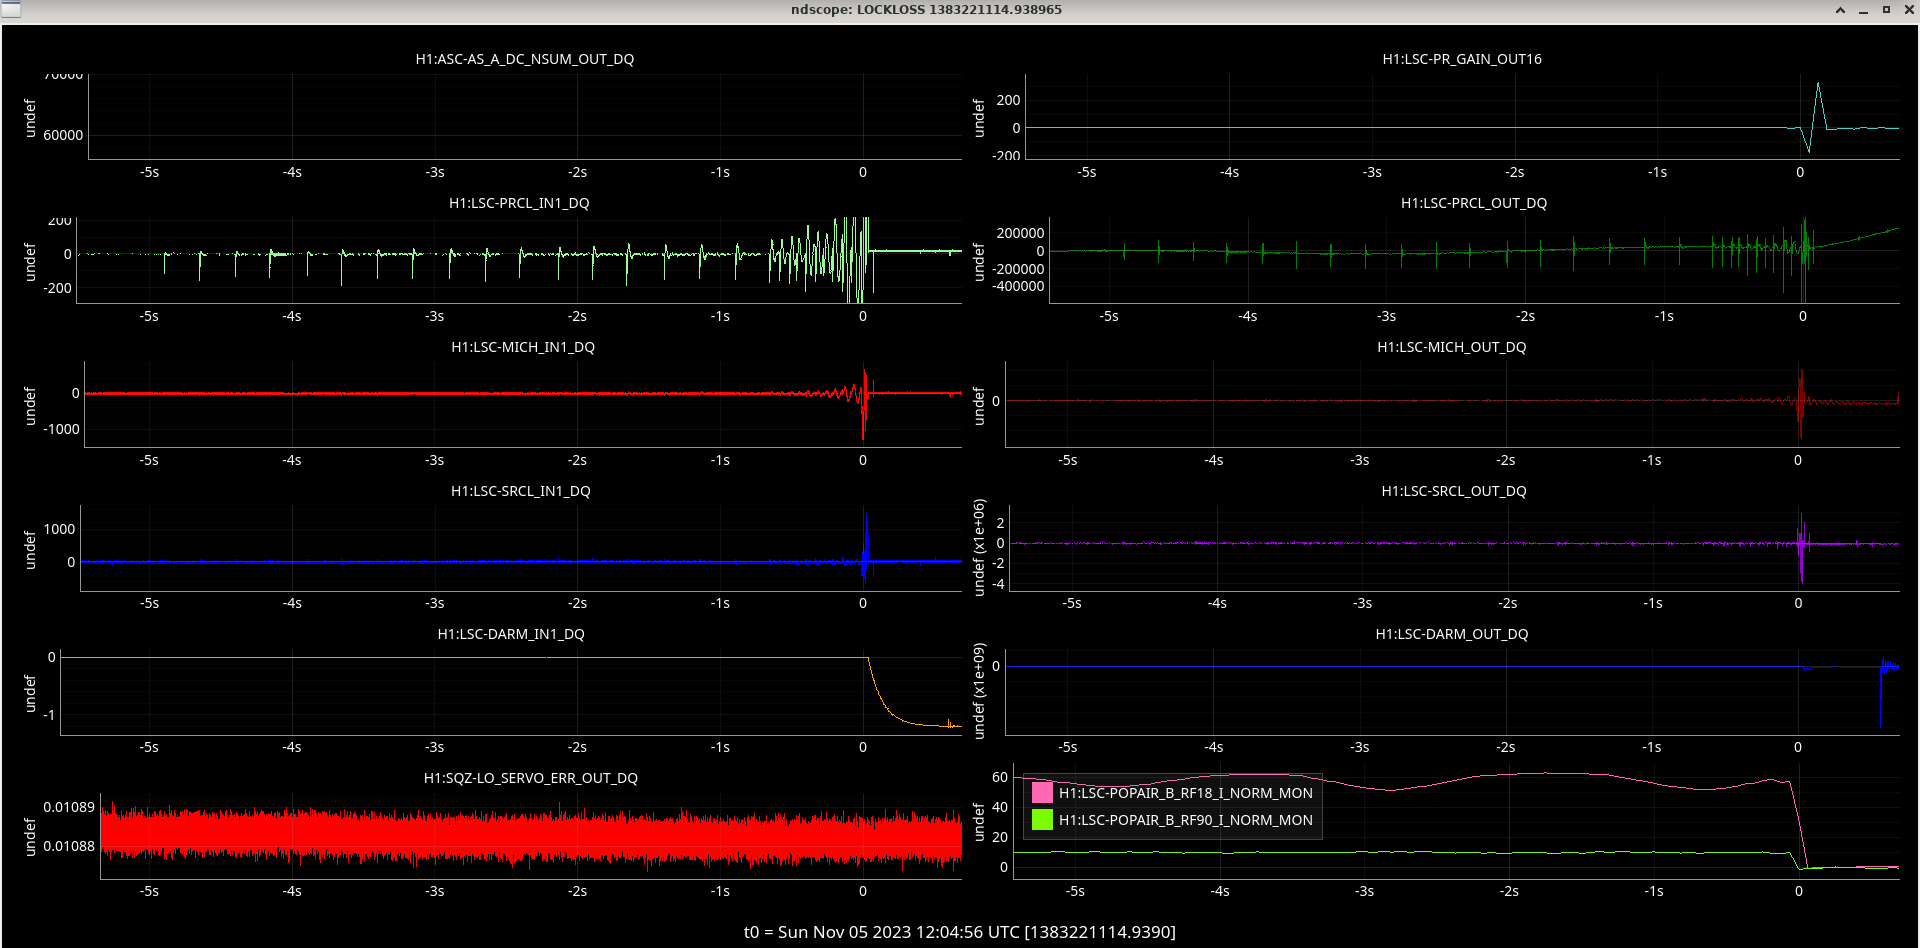Close the ndscope window
This screenshot has width=1920, height=948.
(1908, 10)
